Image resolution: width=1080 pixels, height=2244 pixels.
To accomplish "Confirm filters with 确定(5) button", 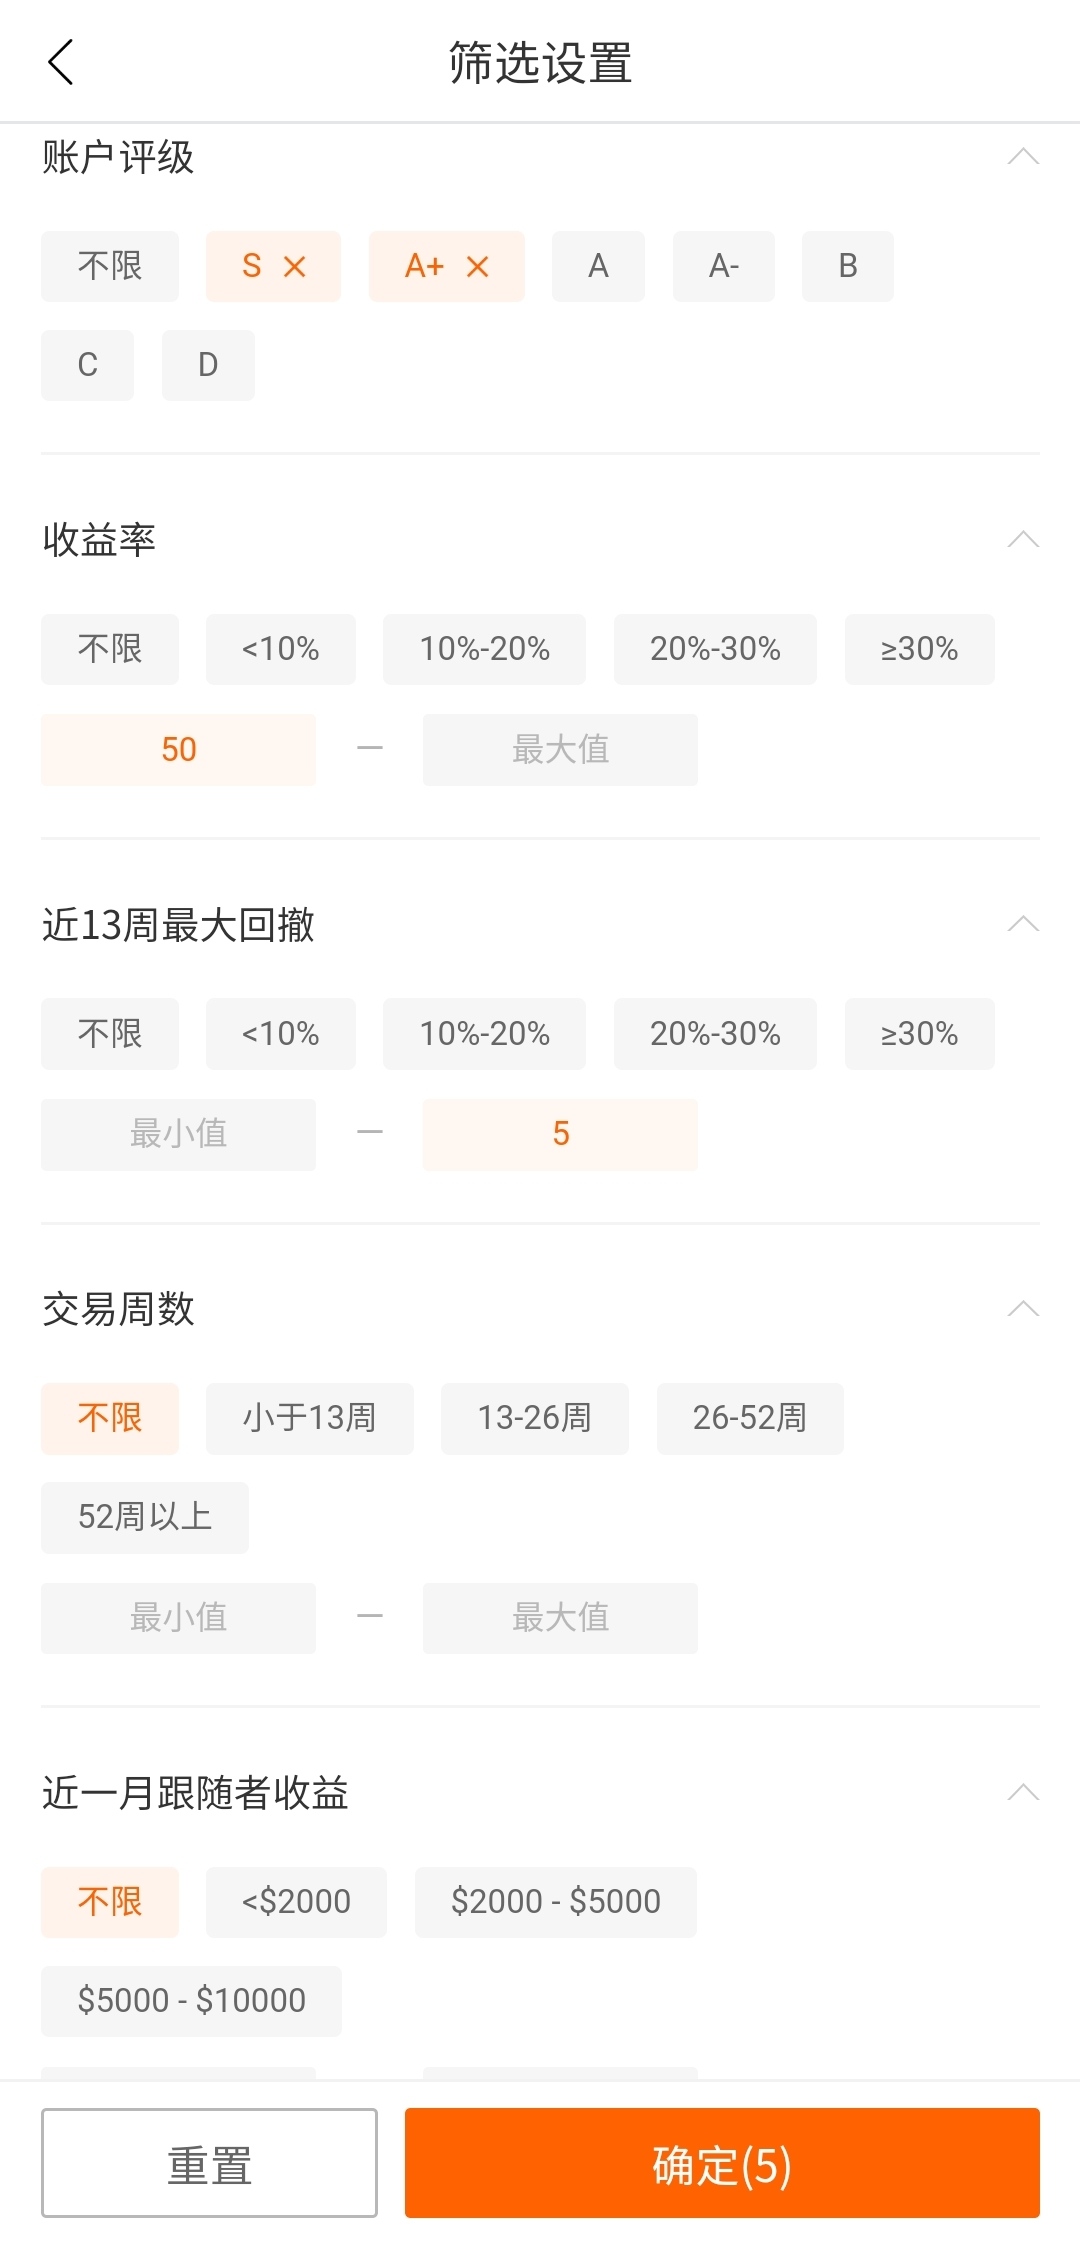I will (x=722, y=2163).
